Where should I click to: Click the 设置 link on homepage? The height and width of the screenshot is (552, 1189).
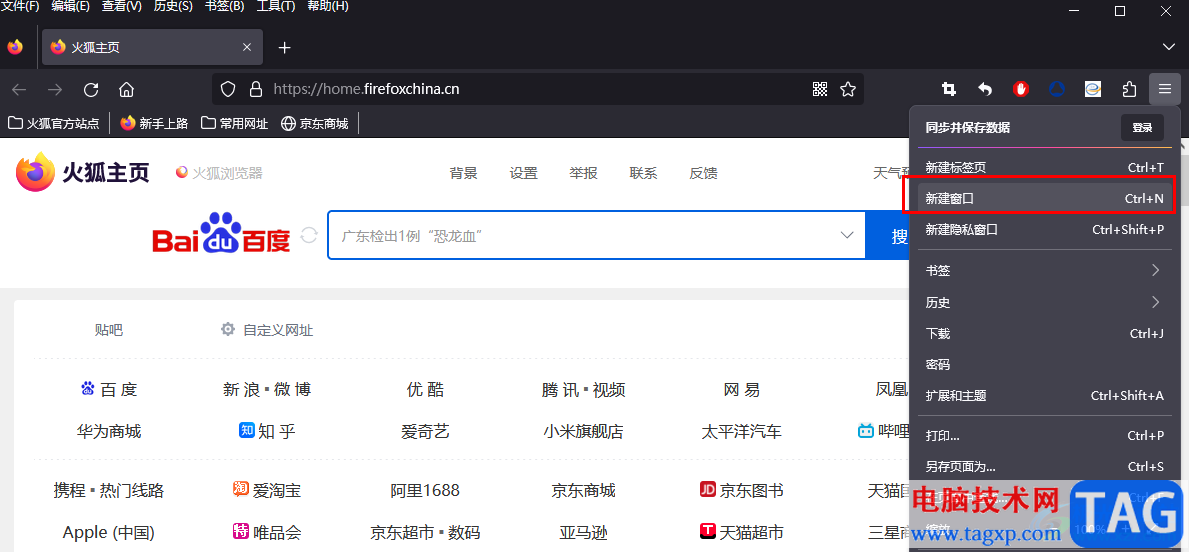tap(523, 174)
